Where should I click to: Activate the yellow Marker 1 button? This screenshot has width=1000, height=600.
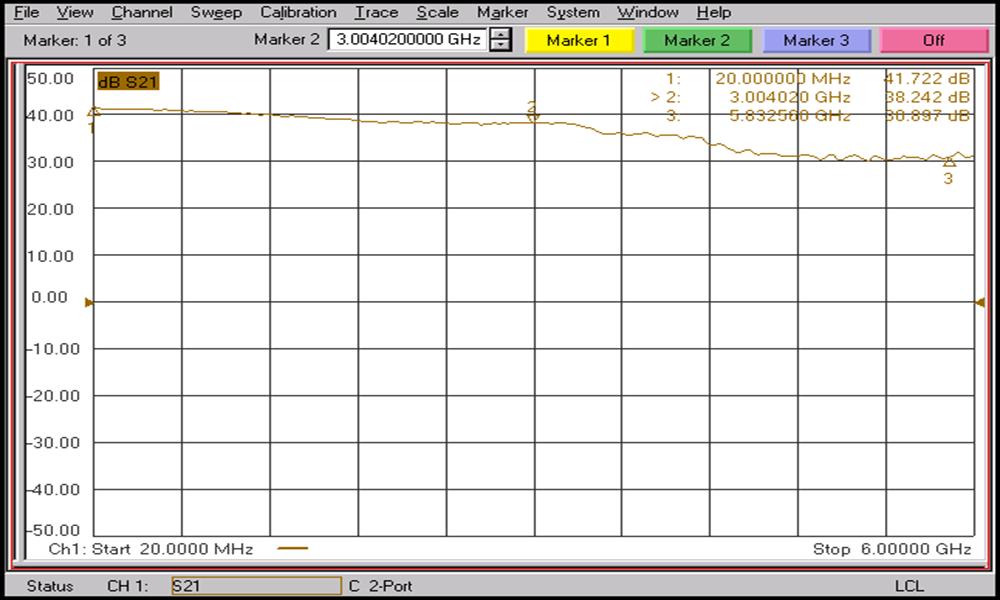point(578,41)
